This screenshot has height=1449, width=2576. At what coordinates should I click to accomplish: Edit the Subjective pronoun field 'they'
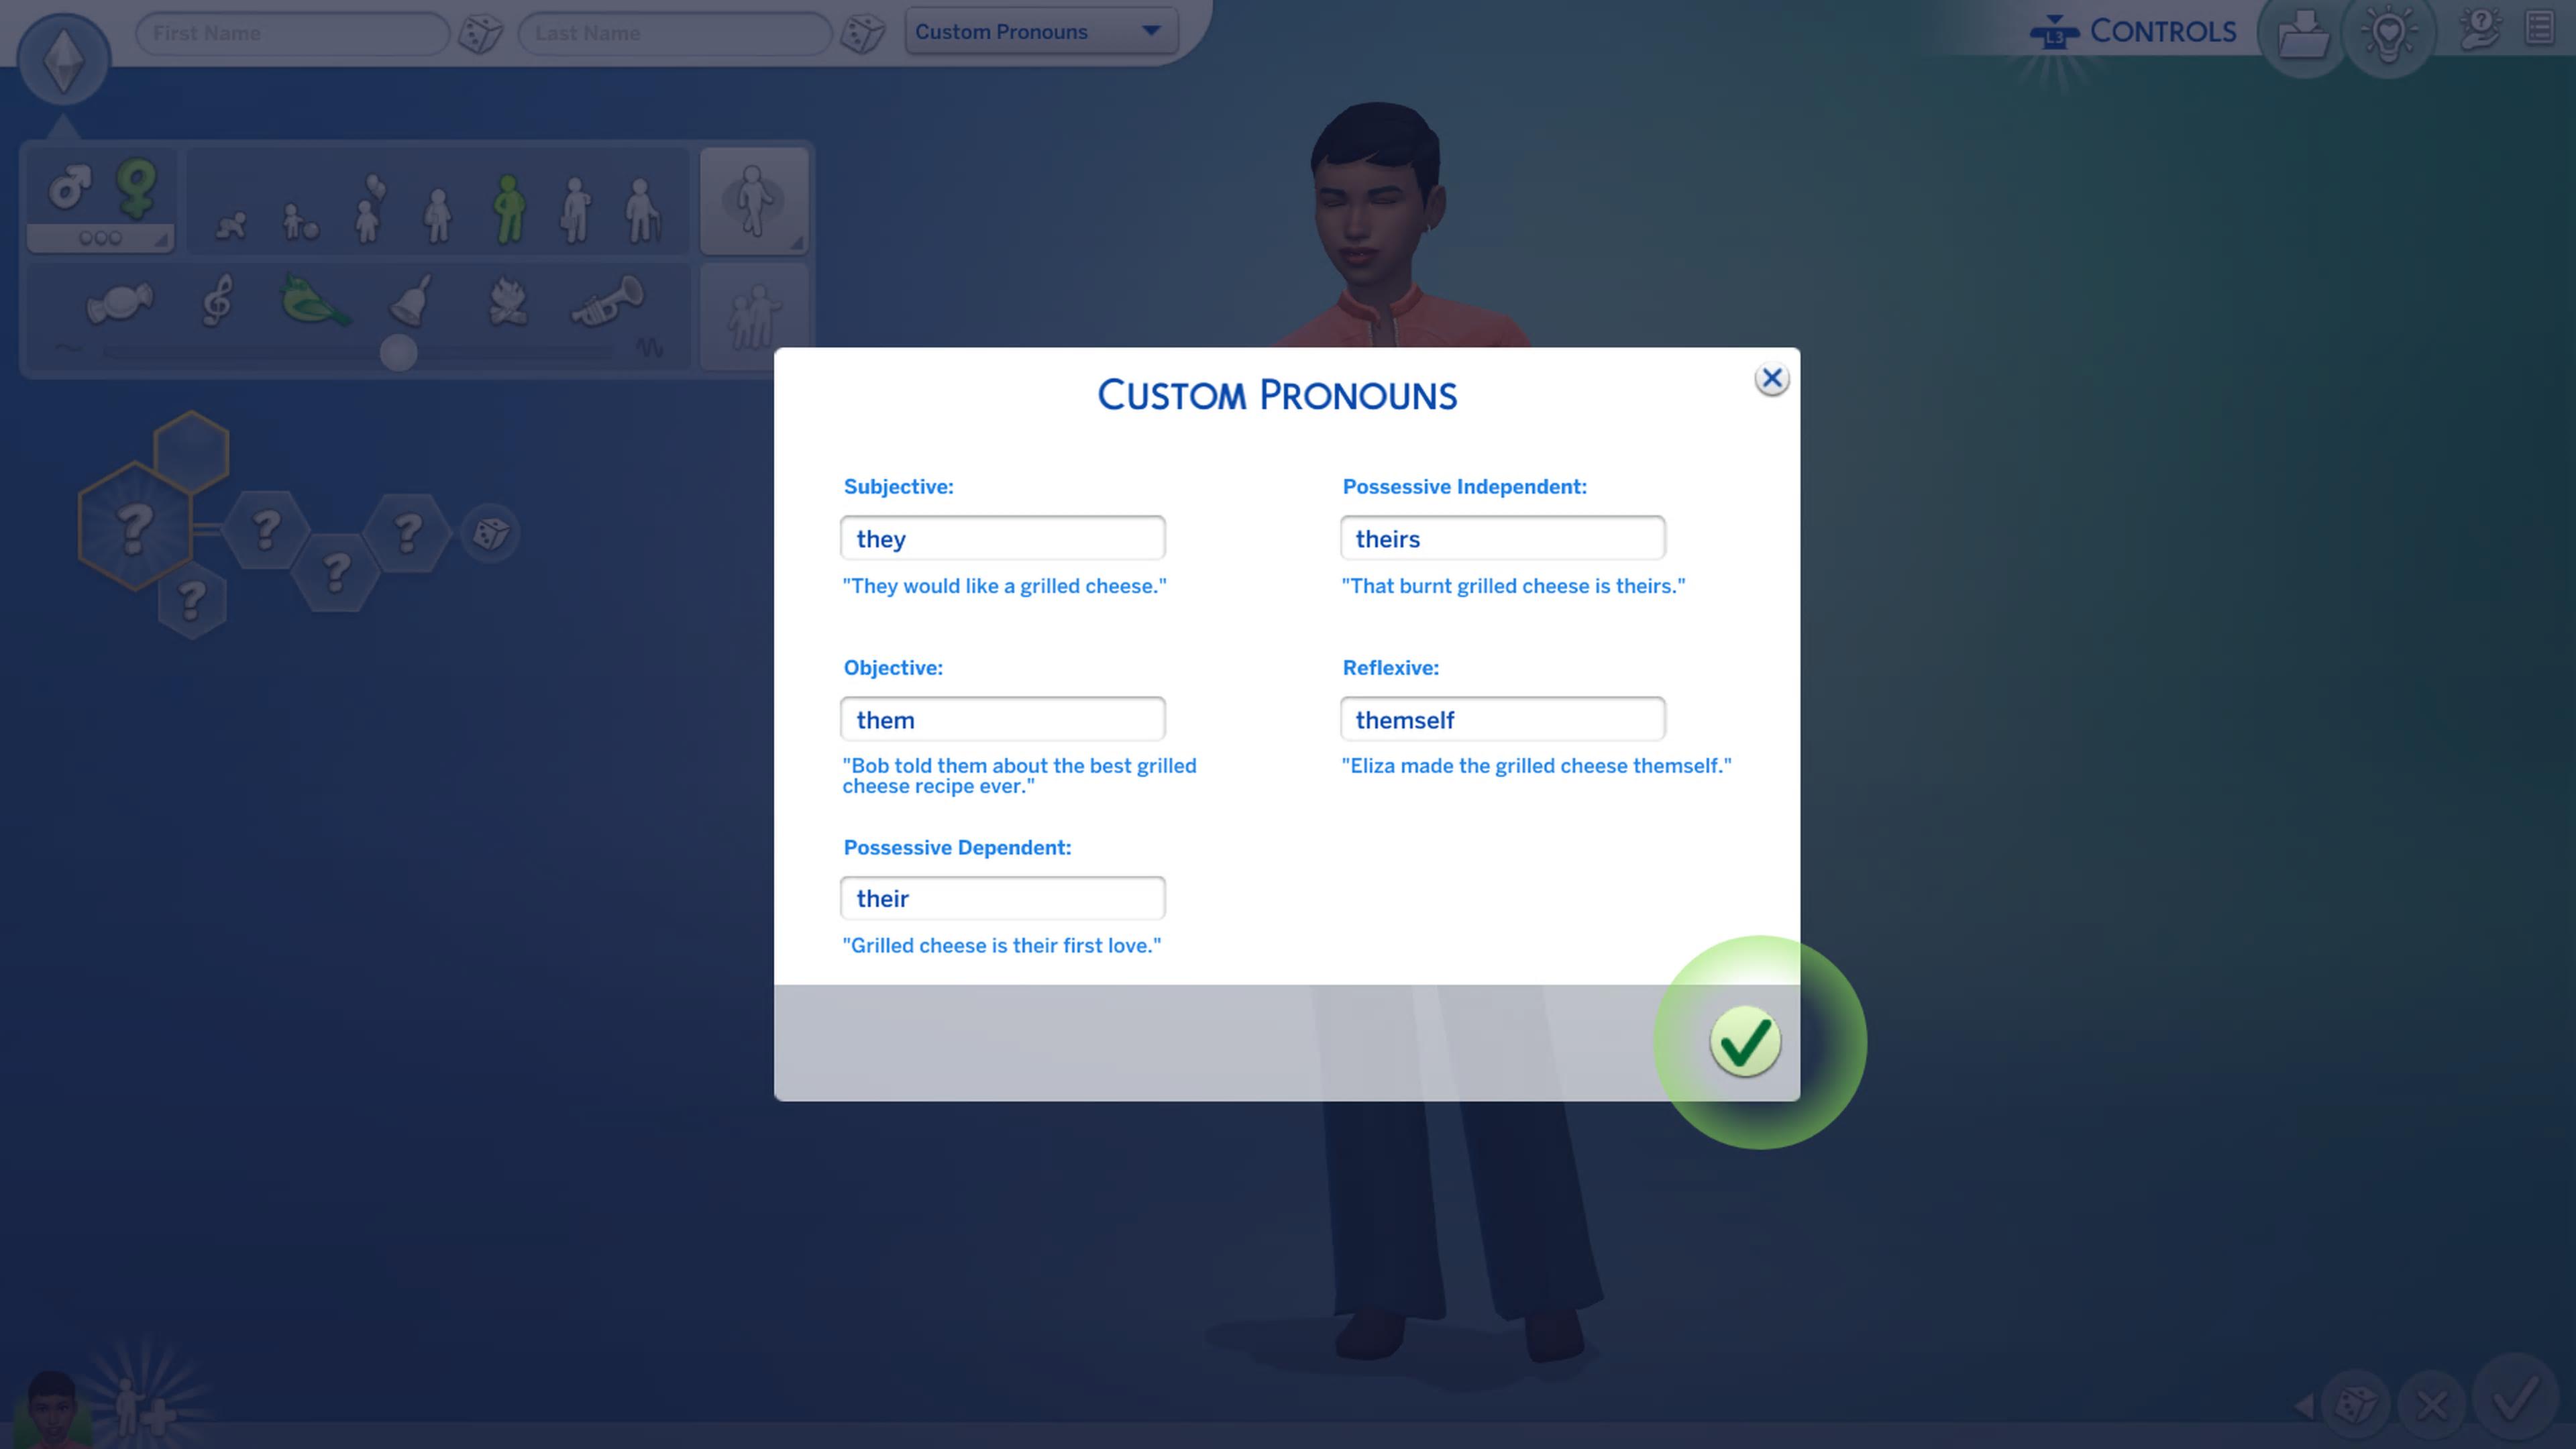[1002, 538]
